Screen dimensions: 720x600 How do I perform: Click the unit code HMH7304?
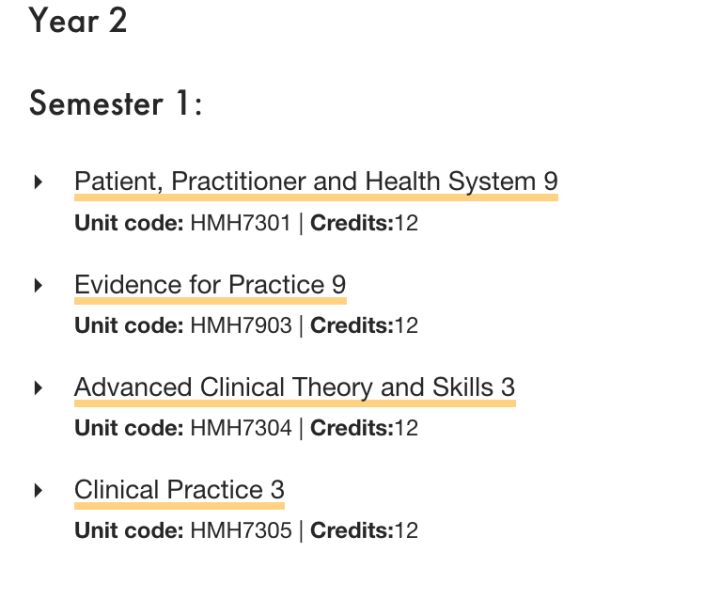coord(241,428)
